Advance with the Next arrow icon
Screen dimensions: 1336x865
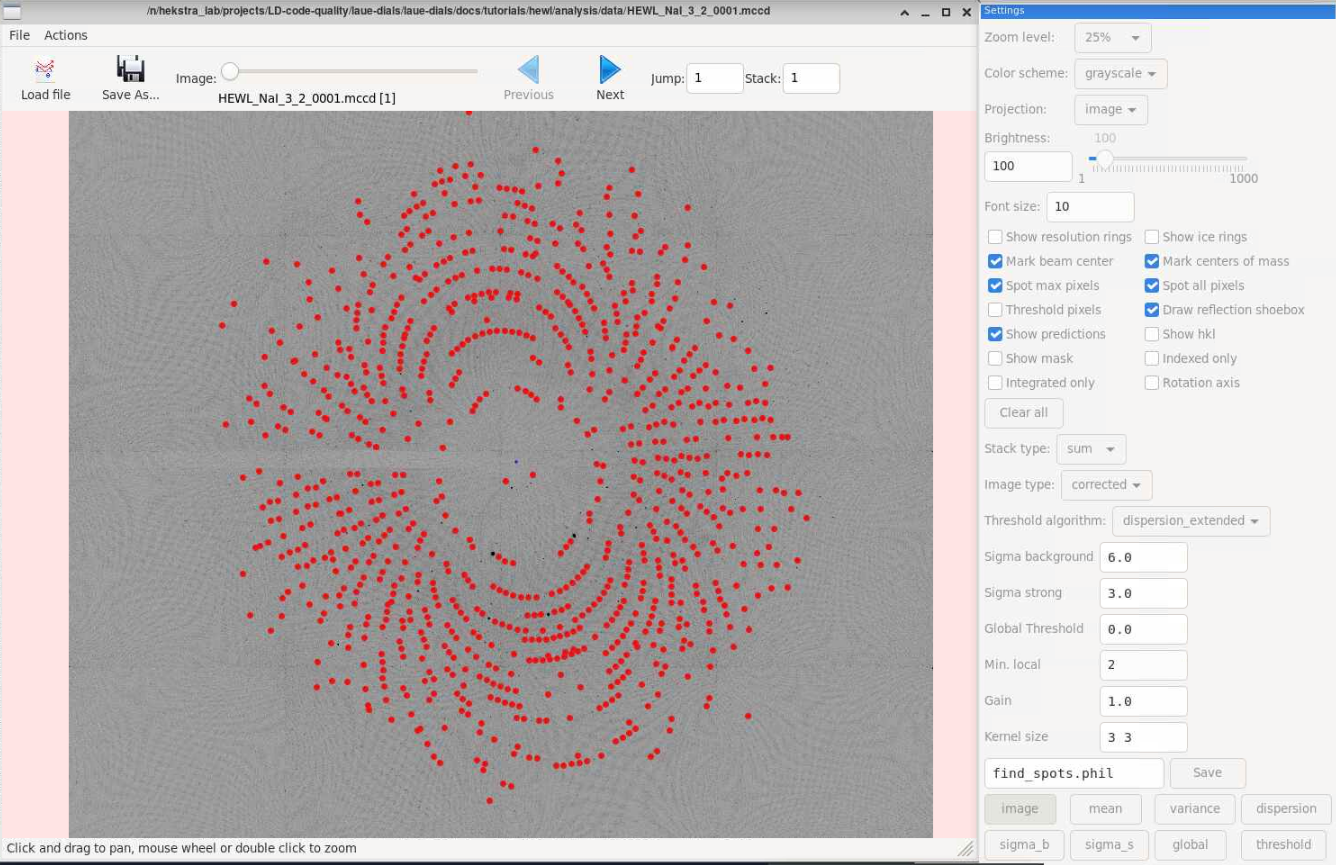(610, 69)
